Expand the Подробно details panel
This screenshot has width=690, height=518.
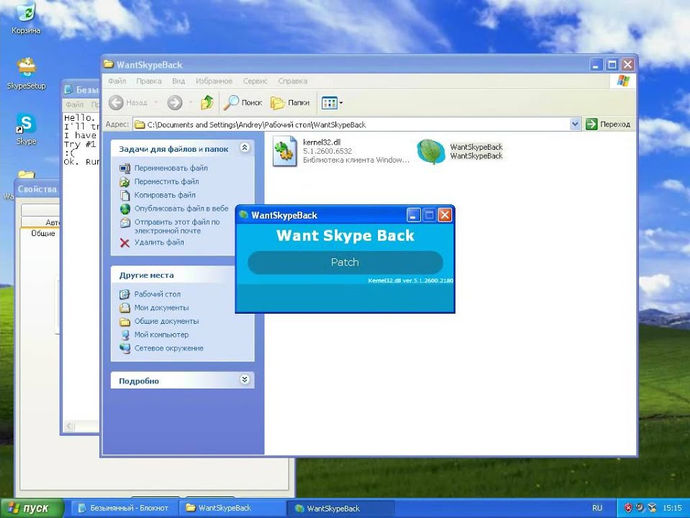coord(245,379)
